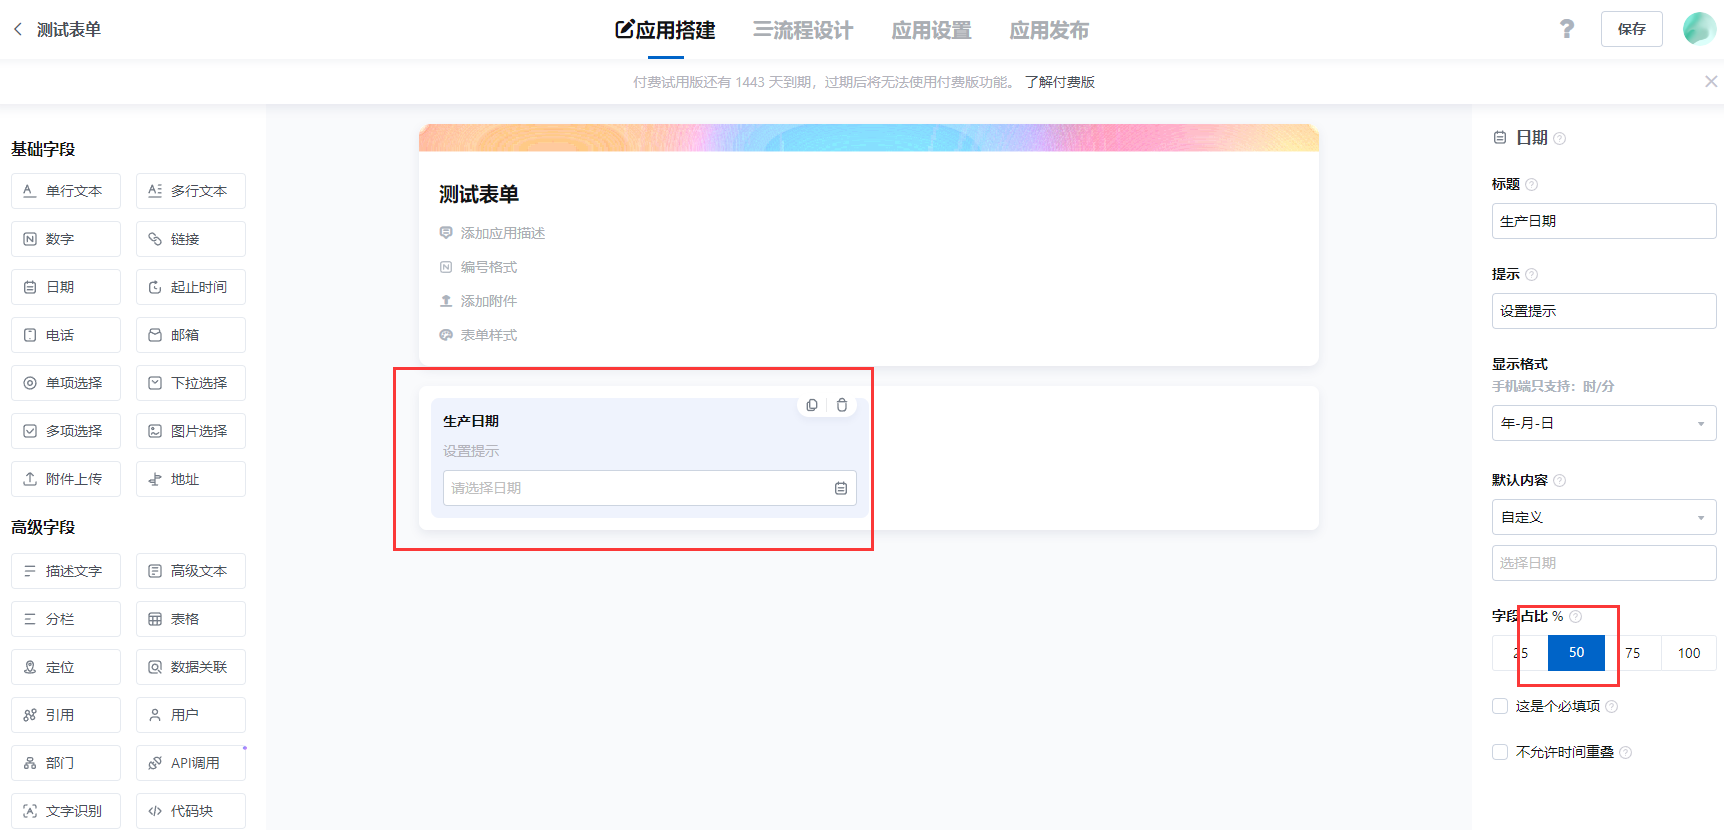Check the 不允许时间重叠 option
This screenshot has height=830, width=1724.
pyautogui.click(x=1500, y=752)
